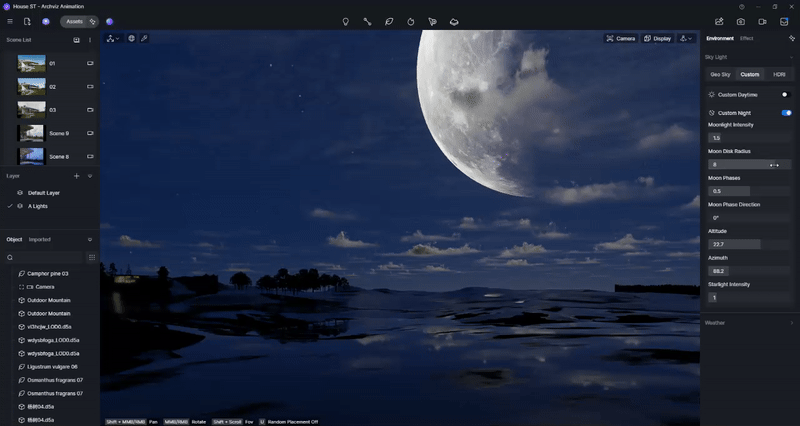Open the Scene List more options menu
This screenshot has width=800, height=426.
tap(90, 40)
